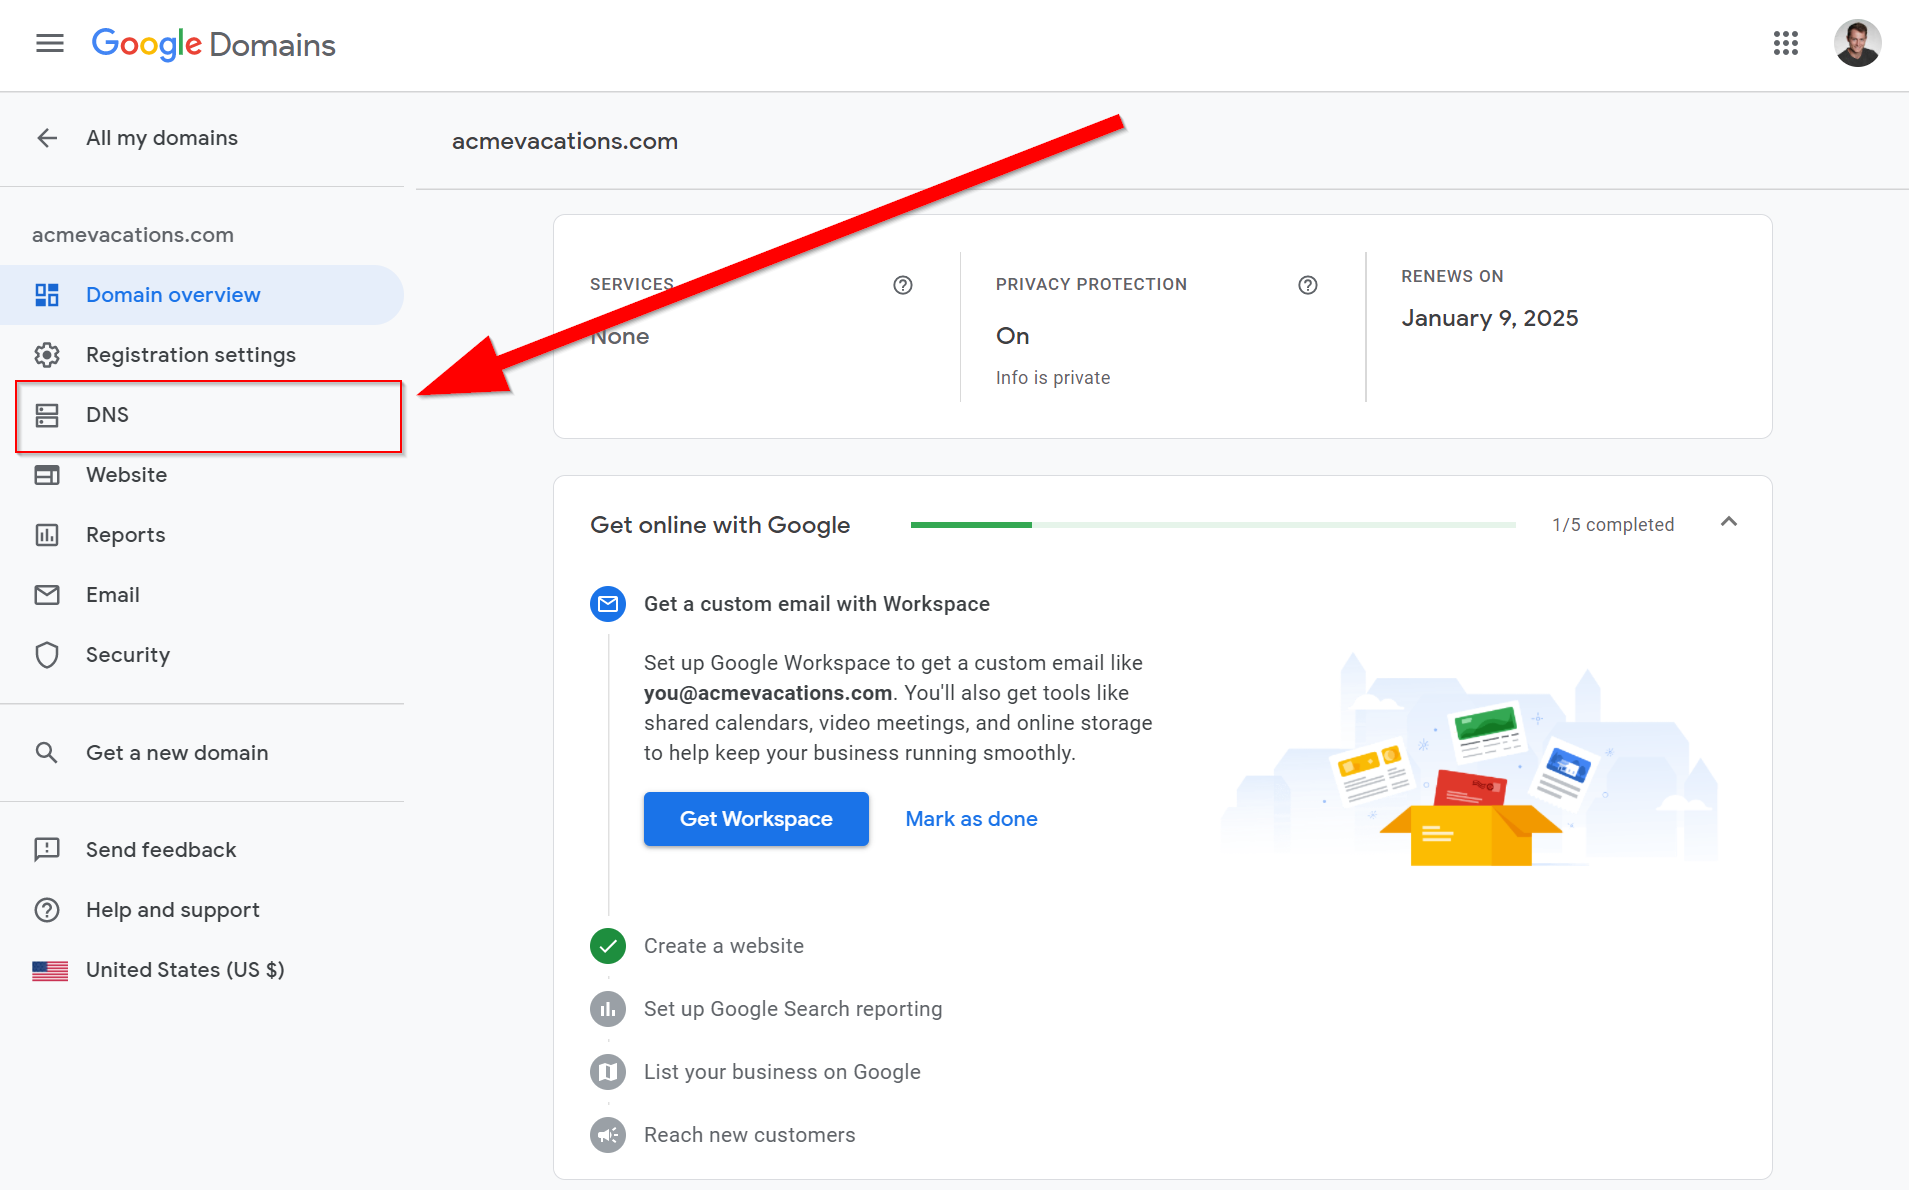Open Registration settings via its gear icon
The image size is (1909, 1190).
point(47,354)
